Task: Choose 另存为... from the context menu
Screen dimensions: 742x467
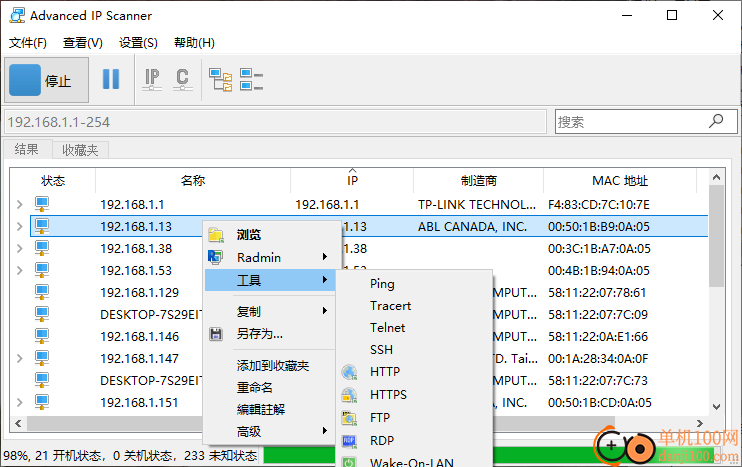Action: coord(270,334)
